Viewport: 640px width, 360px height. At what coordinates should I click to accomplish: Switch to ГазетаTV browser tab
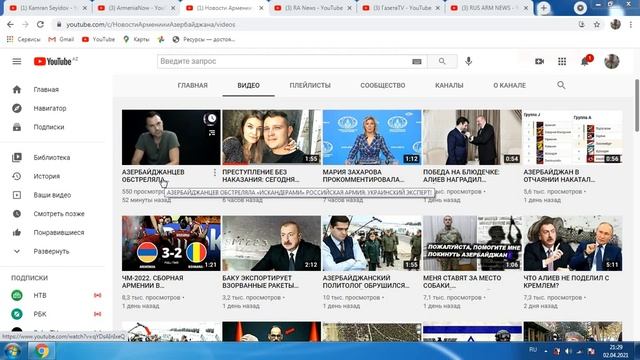(x=401, y=8)
